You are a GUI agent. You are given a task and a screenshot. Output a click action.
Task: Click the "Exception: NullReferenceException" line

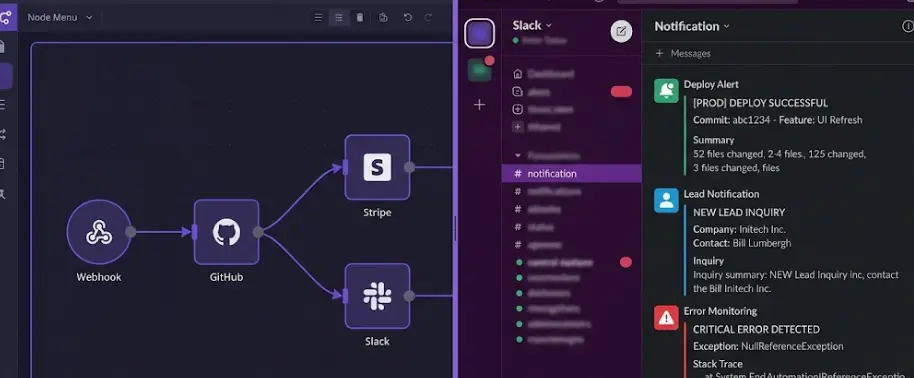768,346
